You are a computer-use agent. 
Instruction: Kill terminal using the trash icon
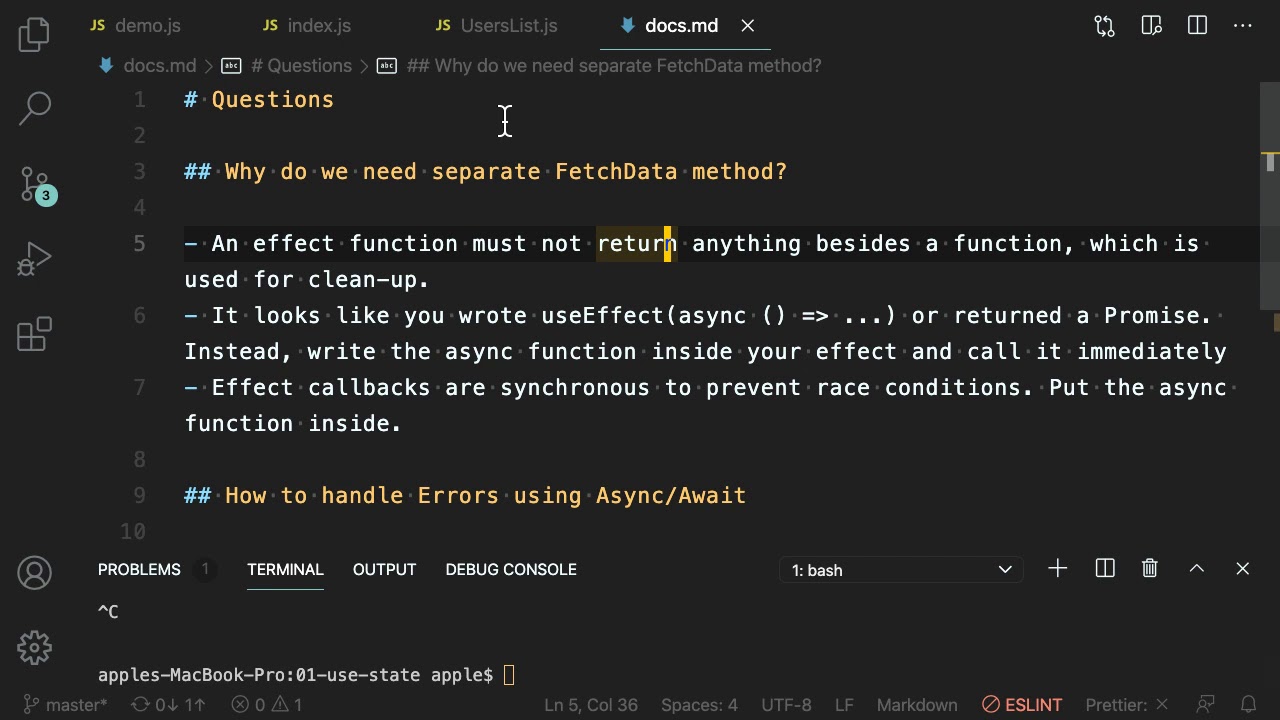click(1150, 569)
